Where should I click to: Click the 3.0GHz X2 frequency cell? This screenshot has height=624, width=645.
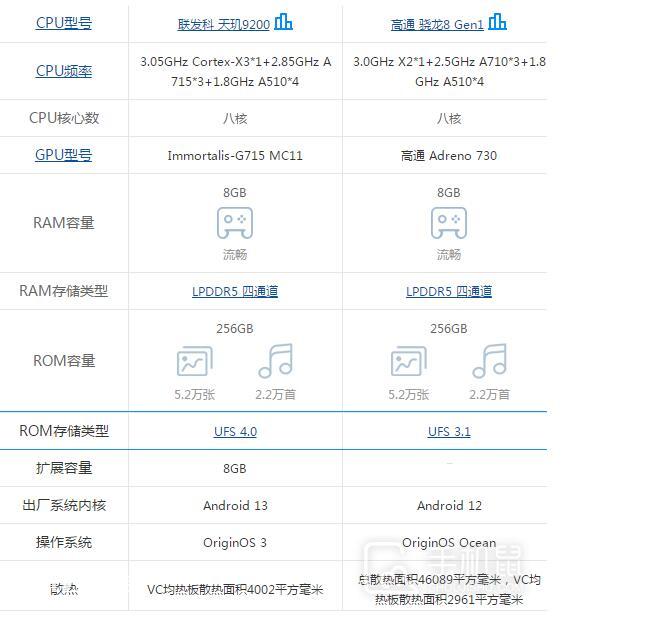[449, 71]
